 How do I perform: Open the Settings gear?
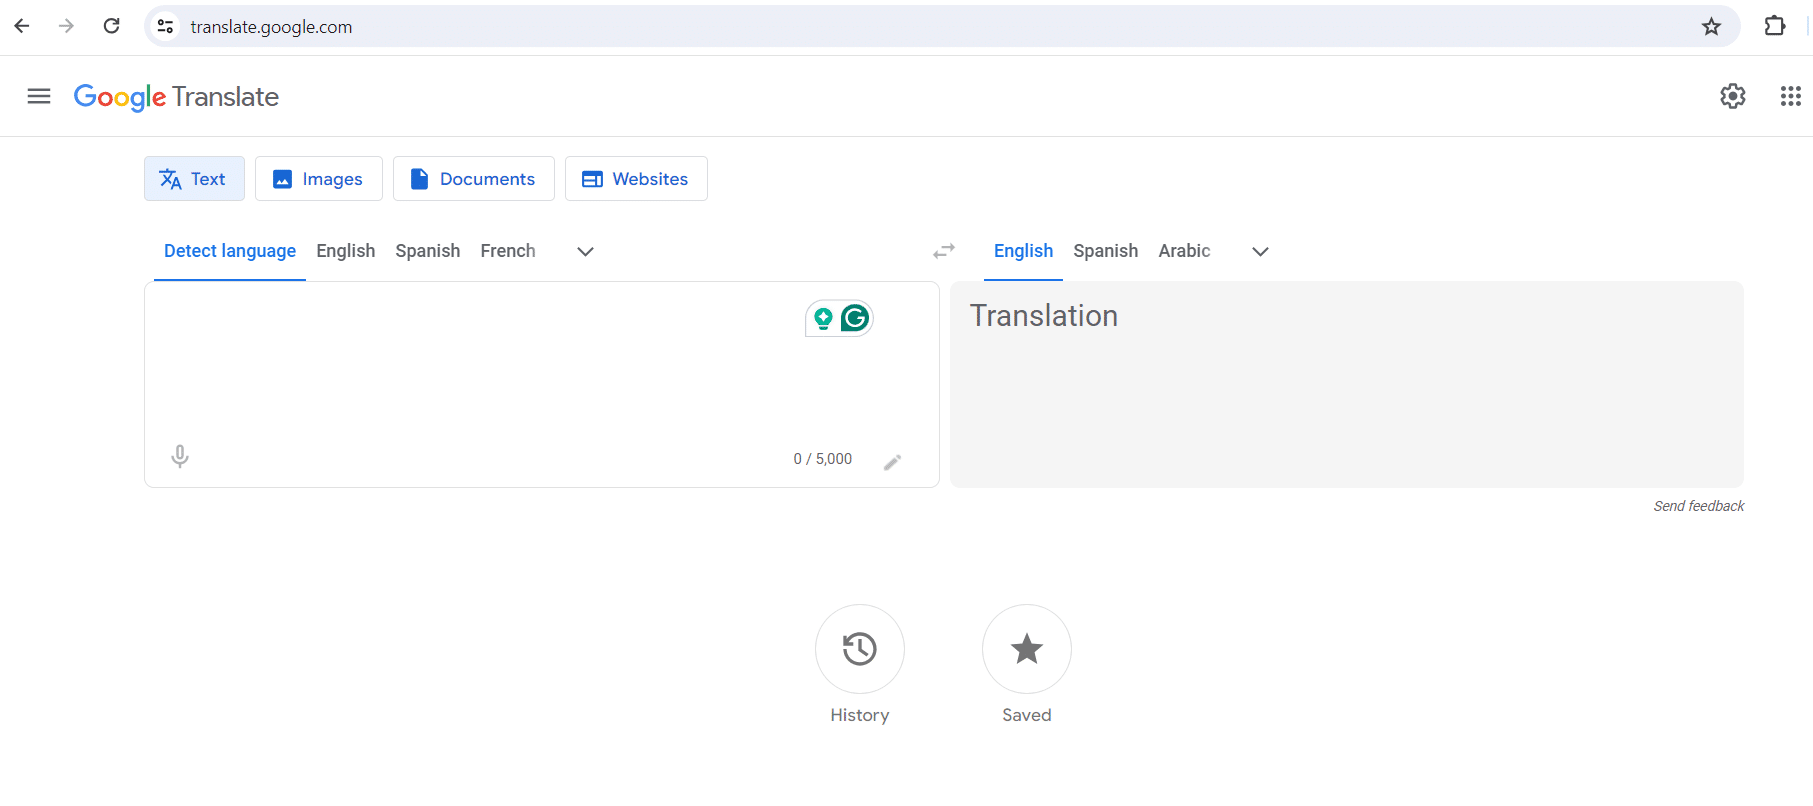[x=1733, y=96]
